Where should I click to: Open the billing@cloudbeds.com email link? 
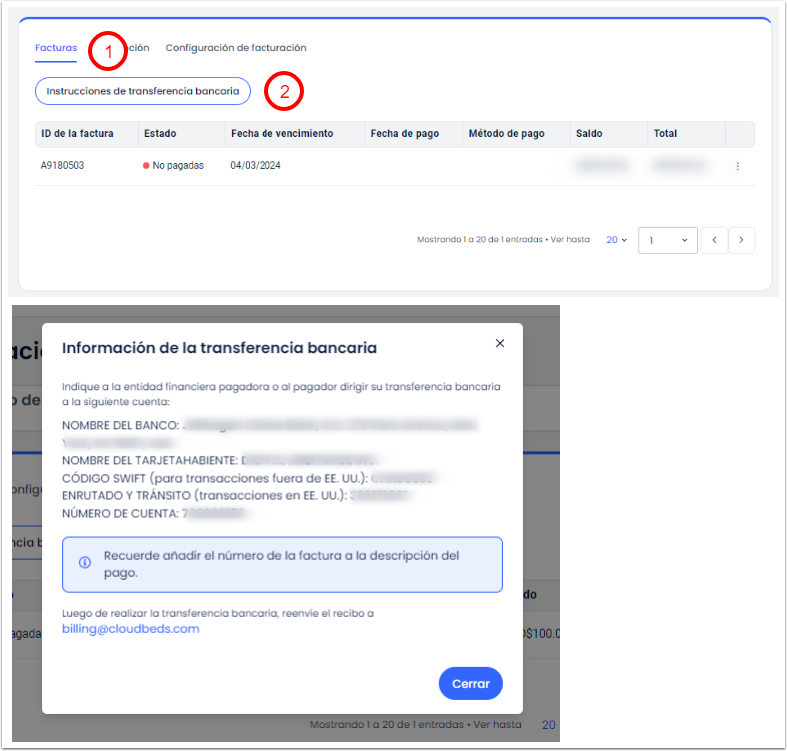[x=131, y=629]
